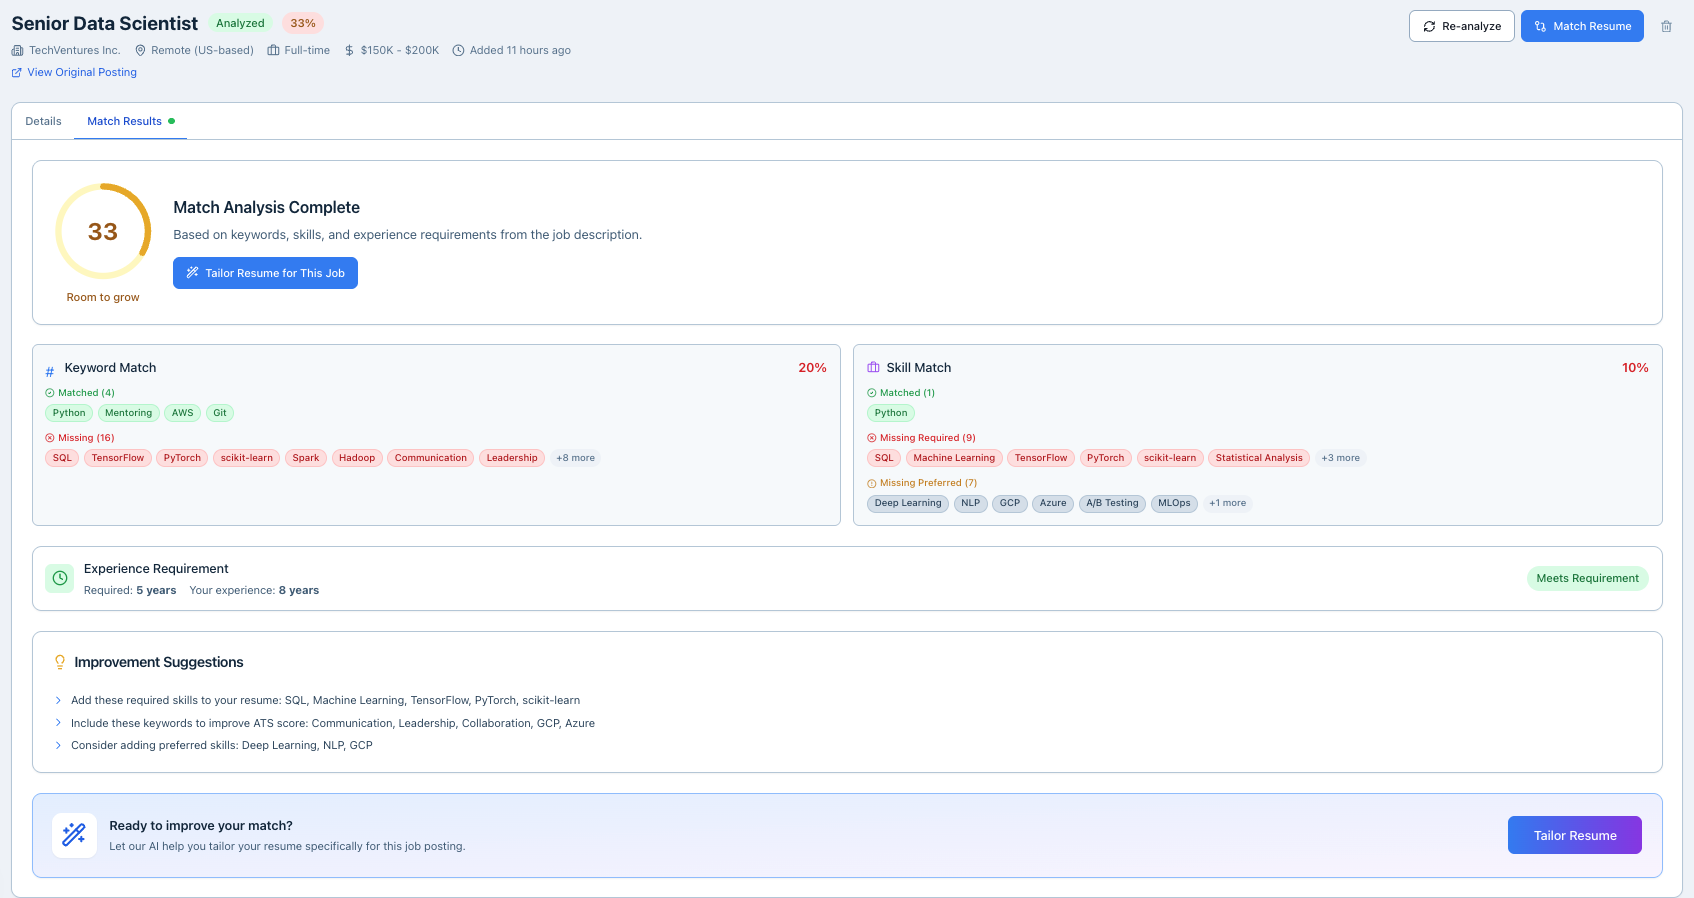Click the briefcase icon beside Skill Match

coord(873,368)
